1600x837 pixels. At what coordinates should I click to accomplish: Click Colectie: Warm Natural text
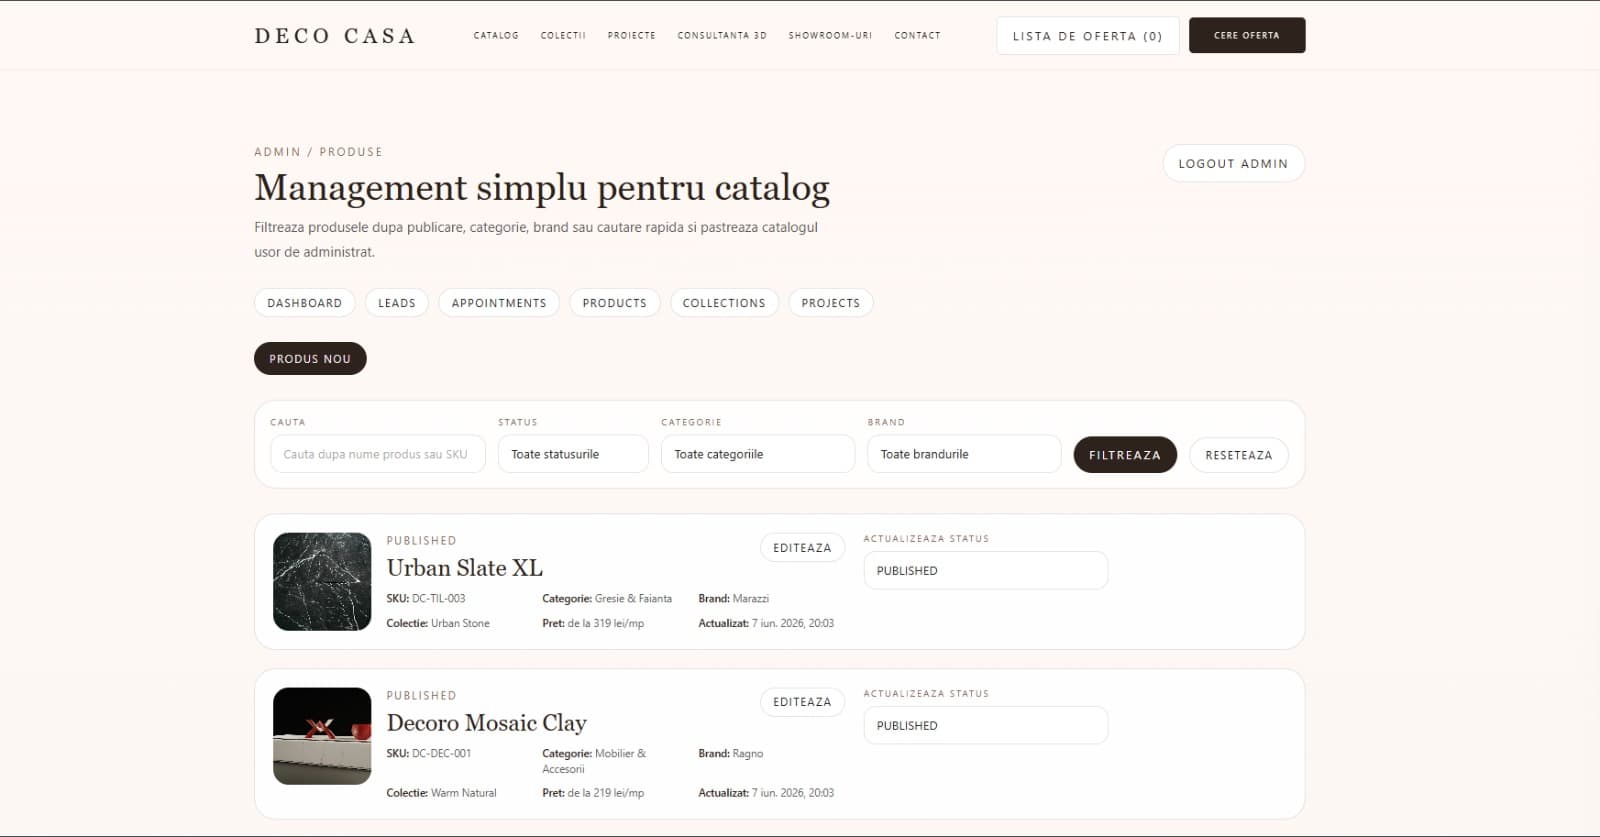point(441,792)
